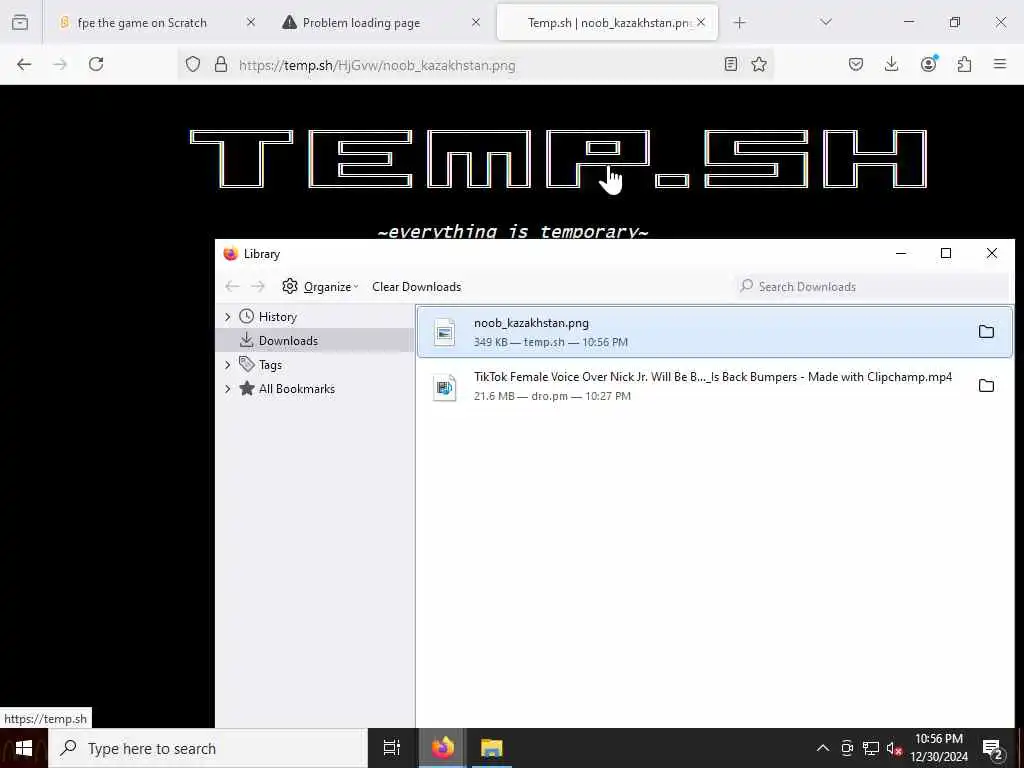The width and height of the screenshot is (1024, 768).
Task: Click Clear Downloads button
Action: [x=417, y=287]
